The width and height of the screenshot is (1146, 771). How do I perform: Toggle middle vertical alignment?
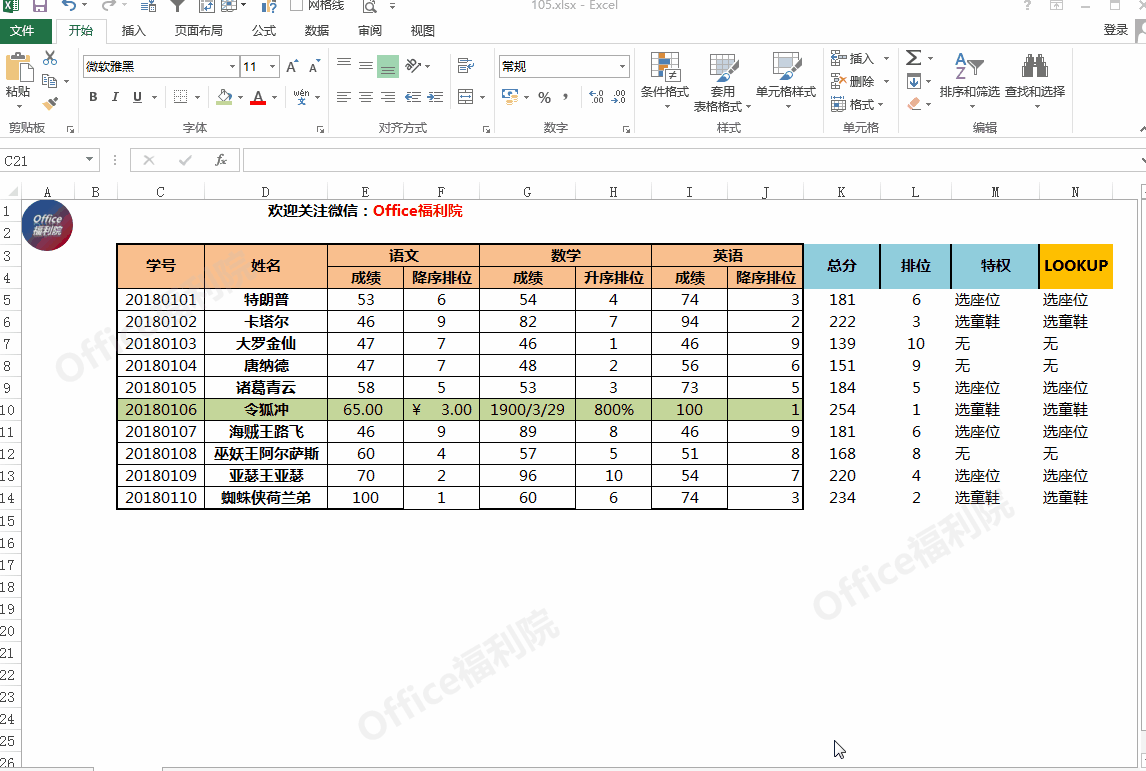point(366,66)
